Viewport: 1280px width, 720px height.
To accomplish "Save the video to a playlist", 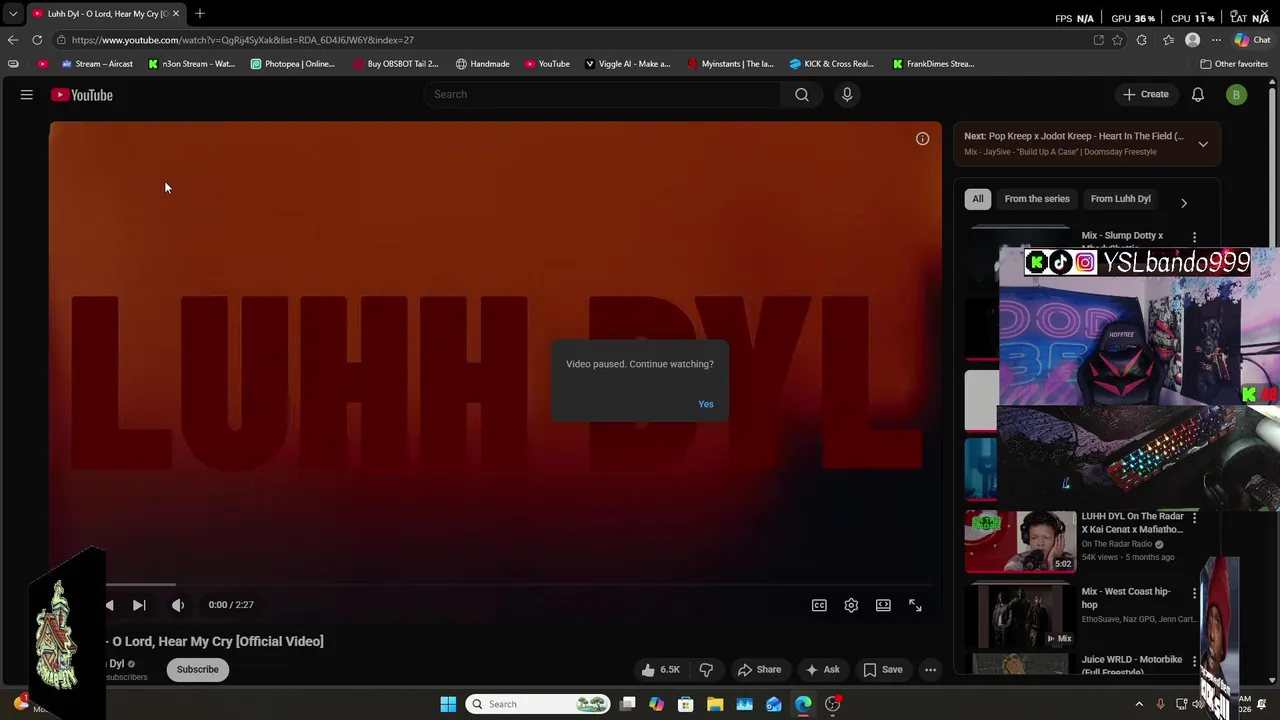I will (883, 670).
